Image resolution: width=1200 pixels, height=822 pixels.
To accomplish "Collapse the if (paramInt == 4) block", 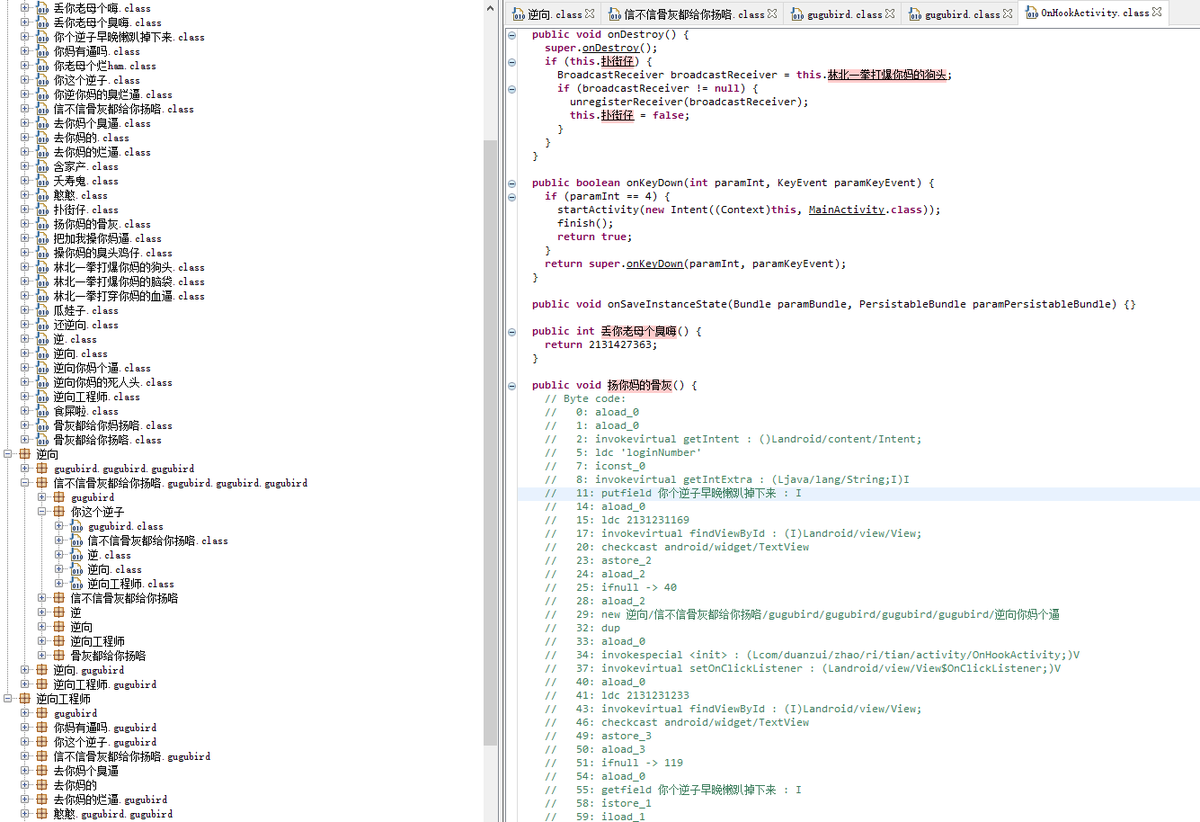I will coord(512,197).
